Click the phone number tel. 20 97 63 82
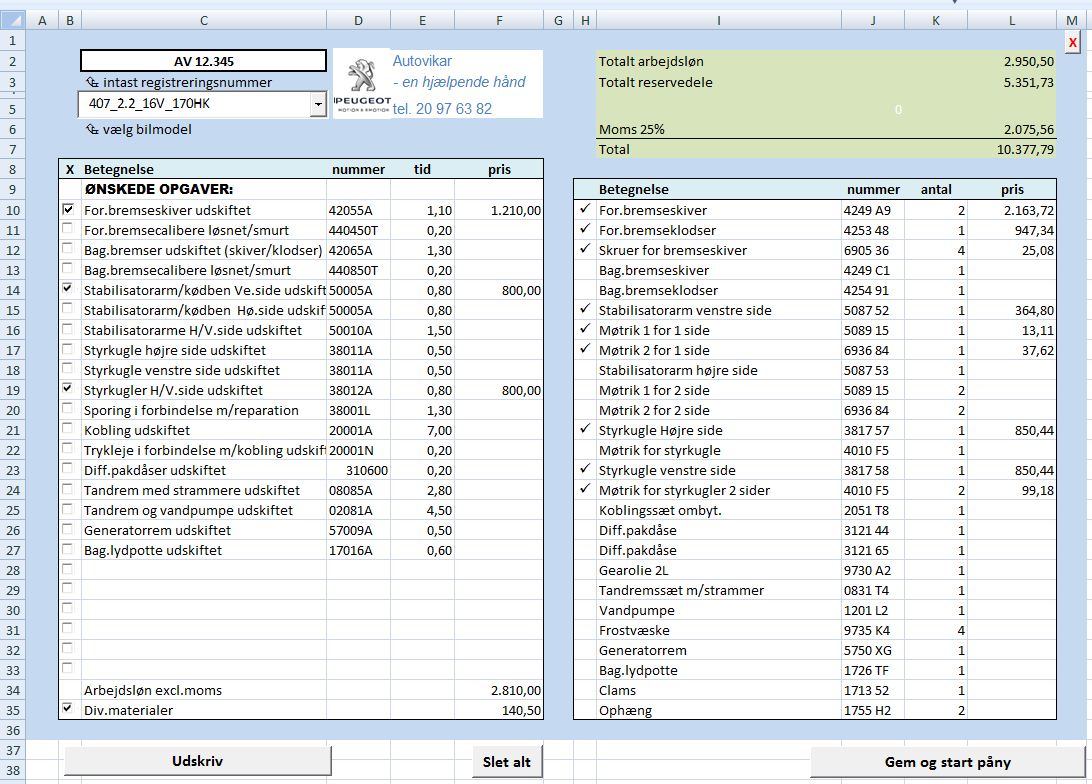This screenshot has width=1092, height=784. point(442,109)
